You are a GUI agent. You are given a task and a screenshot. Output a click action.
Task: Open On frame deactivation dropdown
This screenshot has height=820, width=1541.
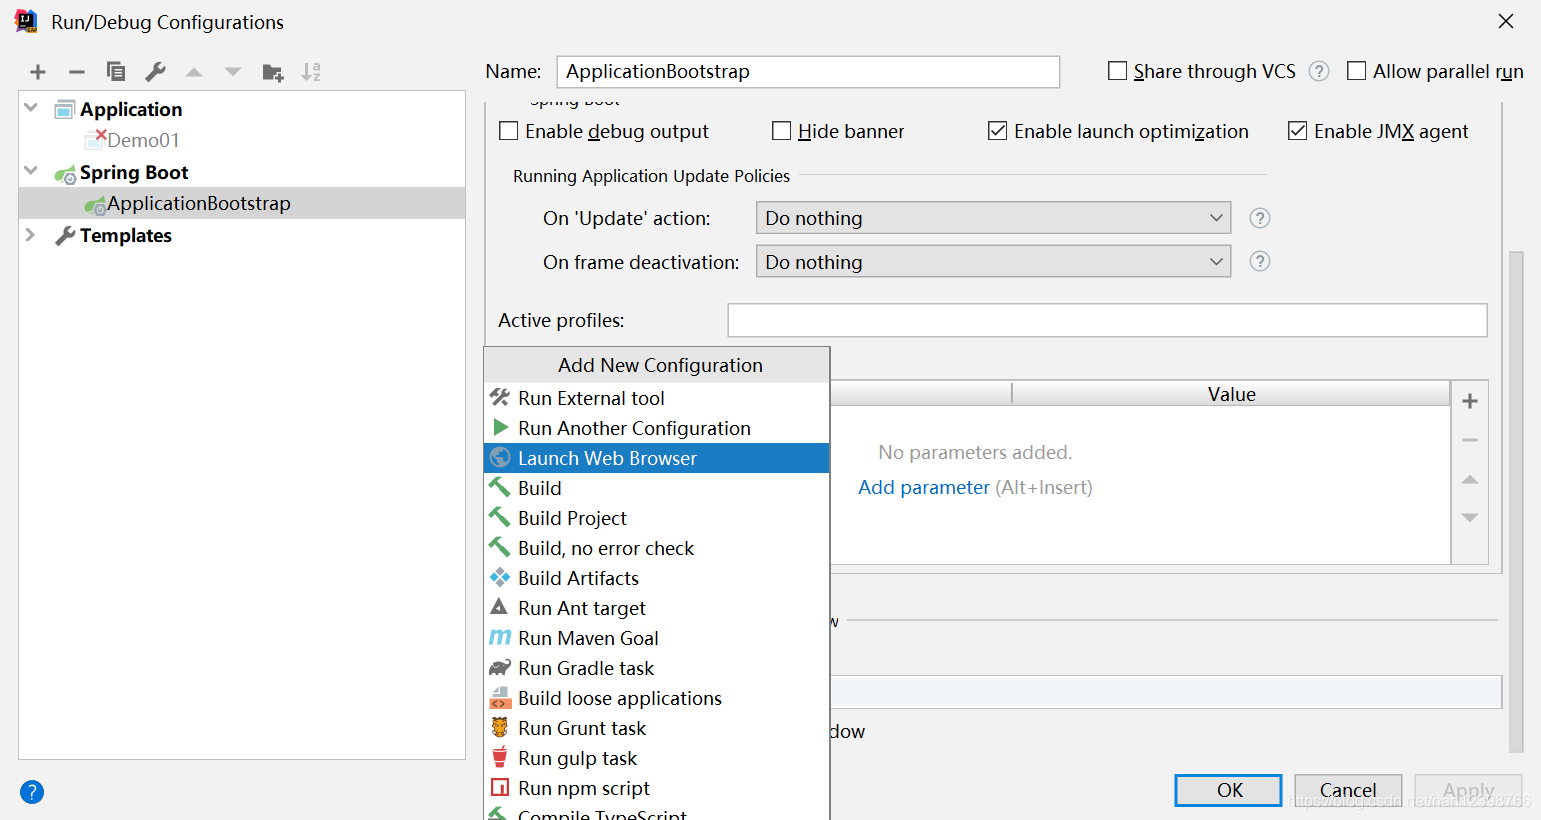[x=993, y=262]
